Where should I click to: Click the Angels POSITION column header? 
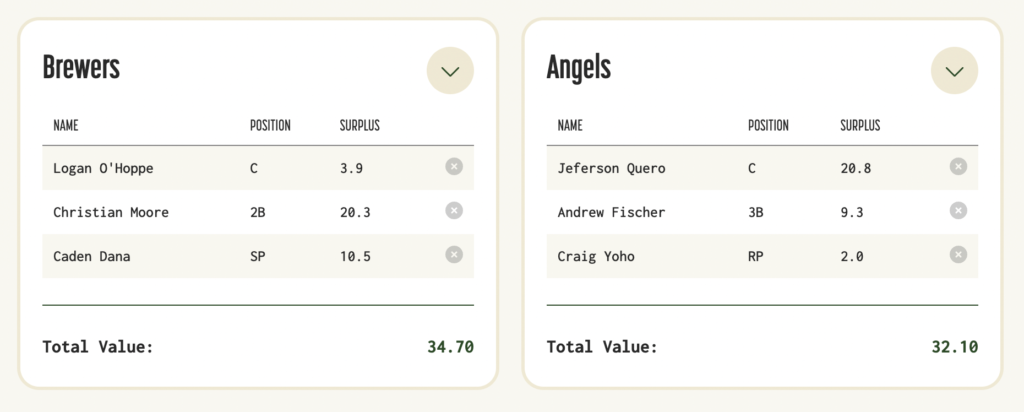coord(768,126)
